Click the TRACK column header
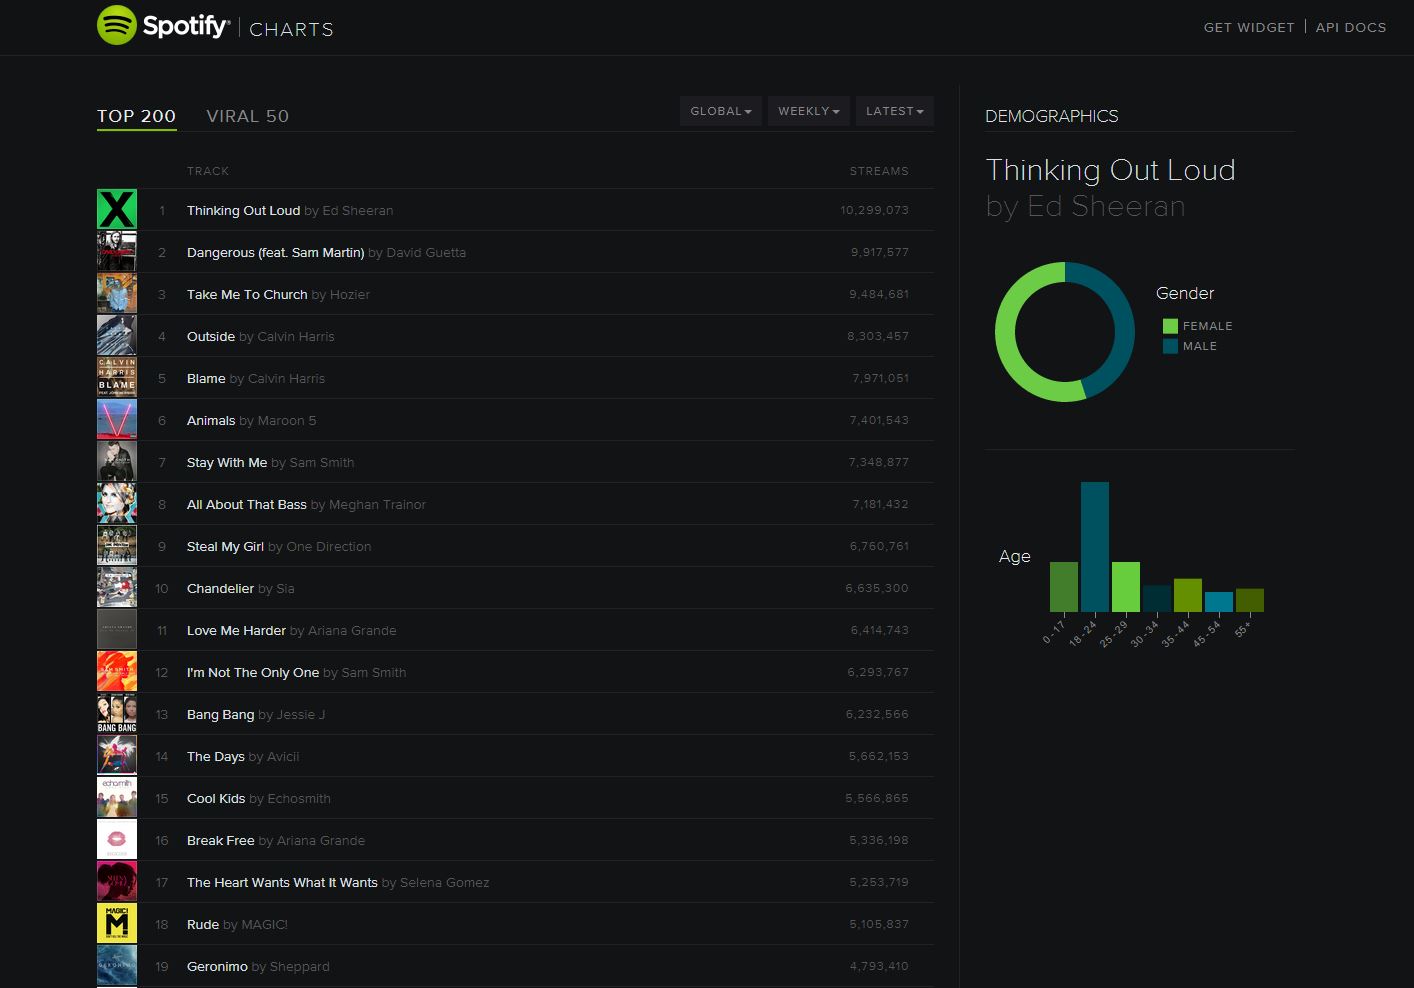The image size is (1414, 988). click(208, 171)
